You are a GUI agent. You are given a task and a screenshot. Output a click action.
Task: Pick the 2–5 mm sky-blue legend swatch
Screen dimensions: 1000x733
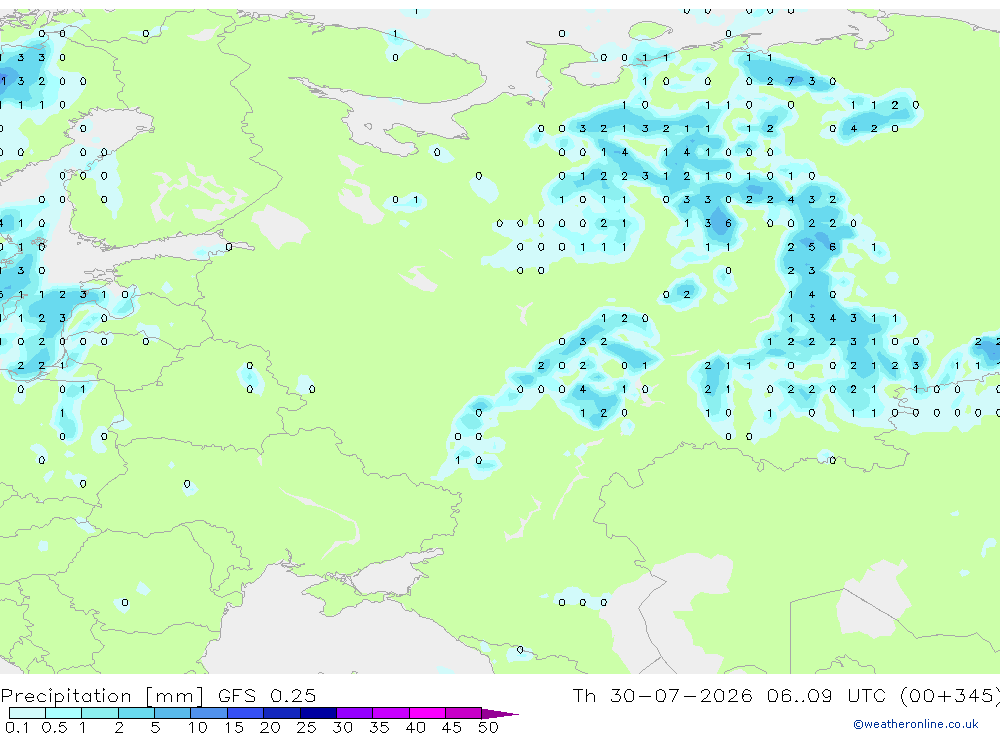point(136,713)
